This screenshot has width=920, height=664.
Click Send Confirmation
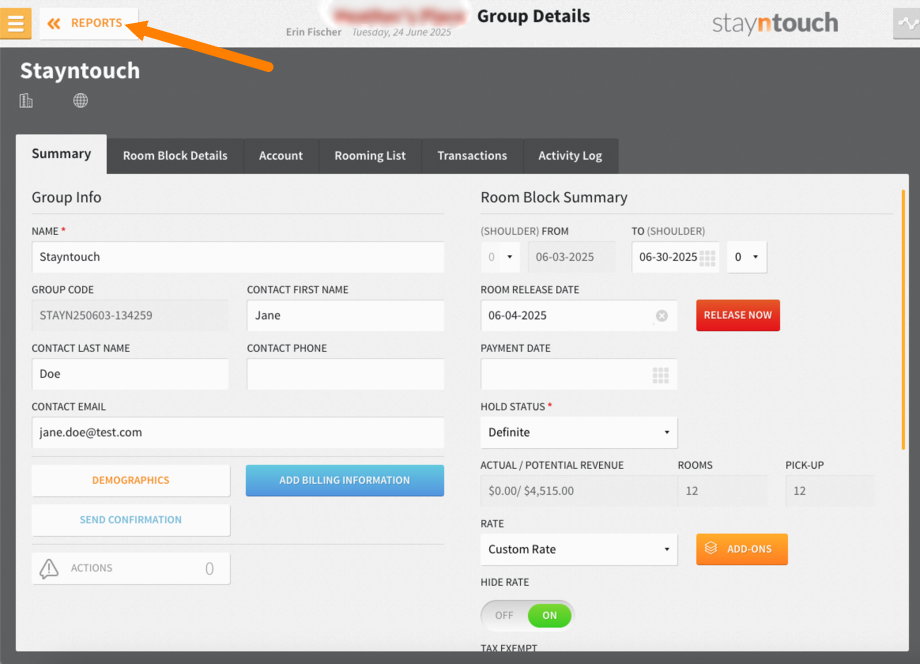(x=131, y=520)
